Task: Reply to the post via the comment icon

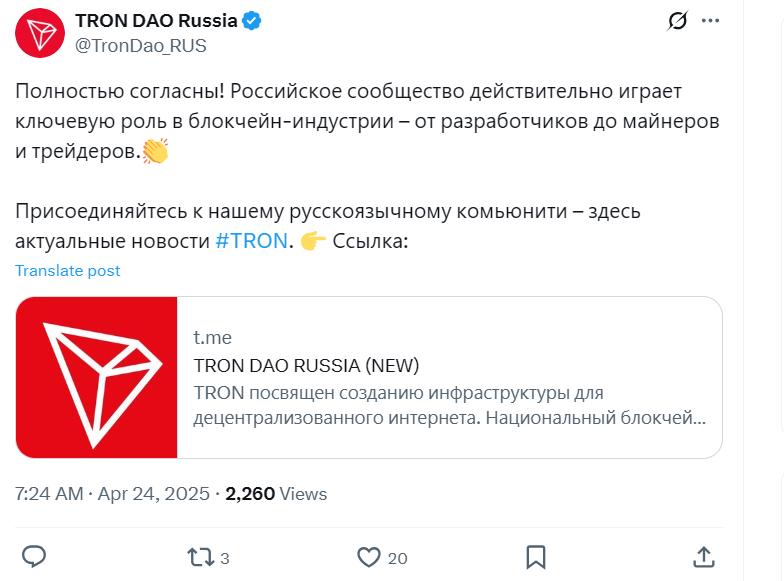Action: pos(34,556)
